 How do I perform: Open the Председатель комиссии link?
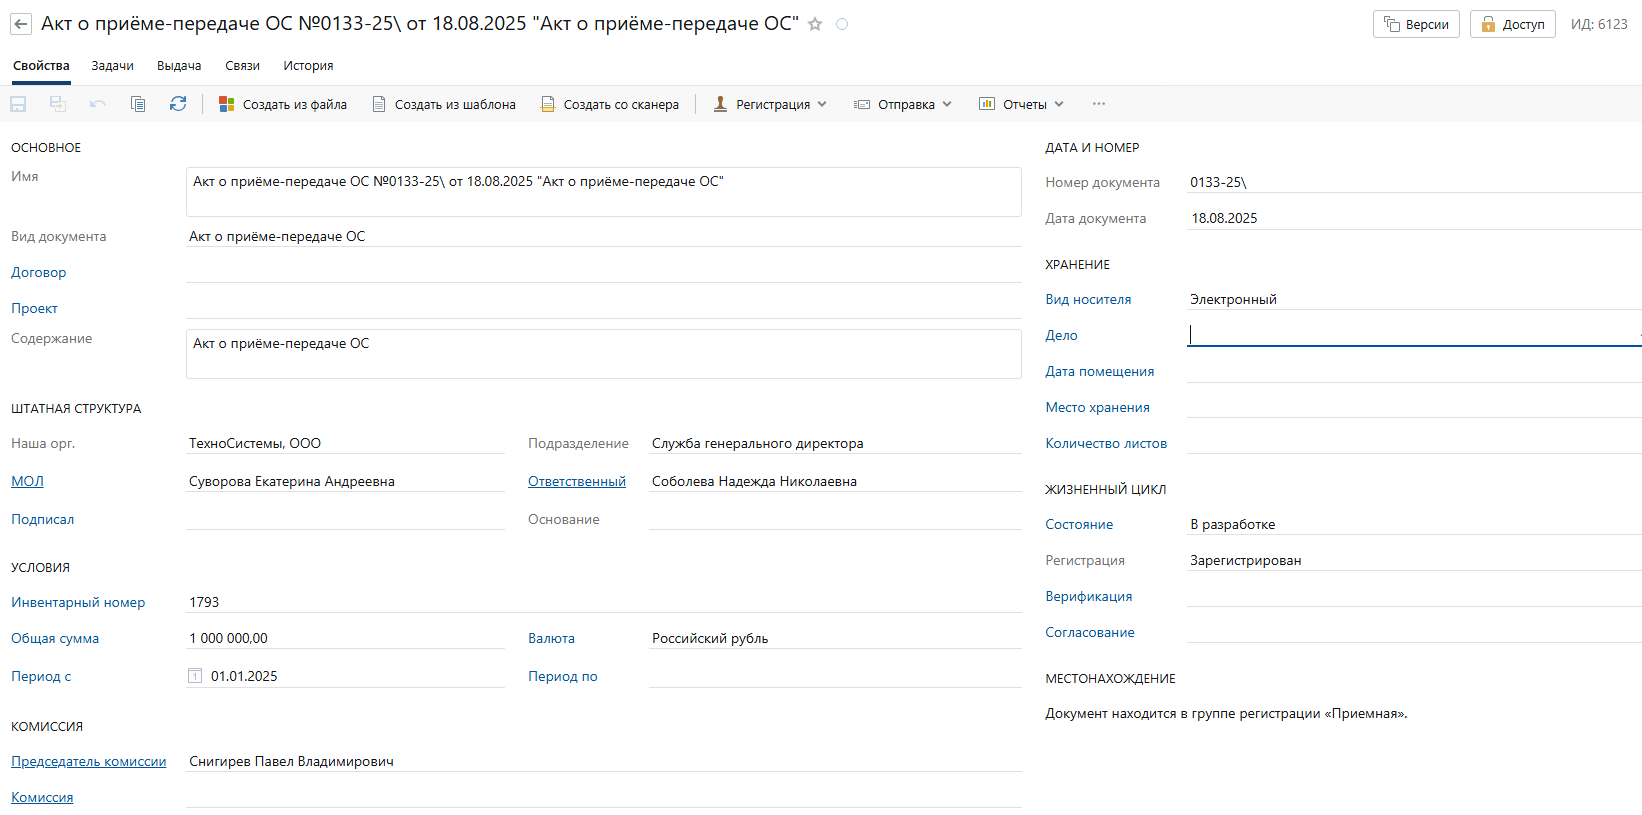(88, 762)
